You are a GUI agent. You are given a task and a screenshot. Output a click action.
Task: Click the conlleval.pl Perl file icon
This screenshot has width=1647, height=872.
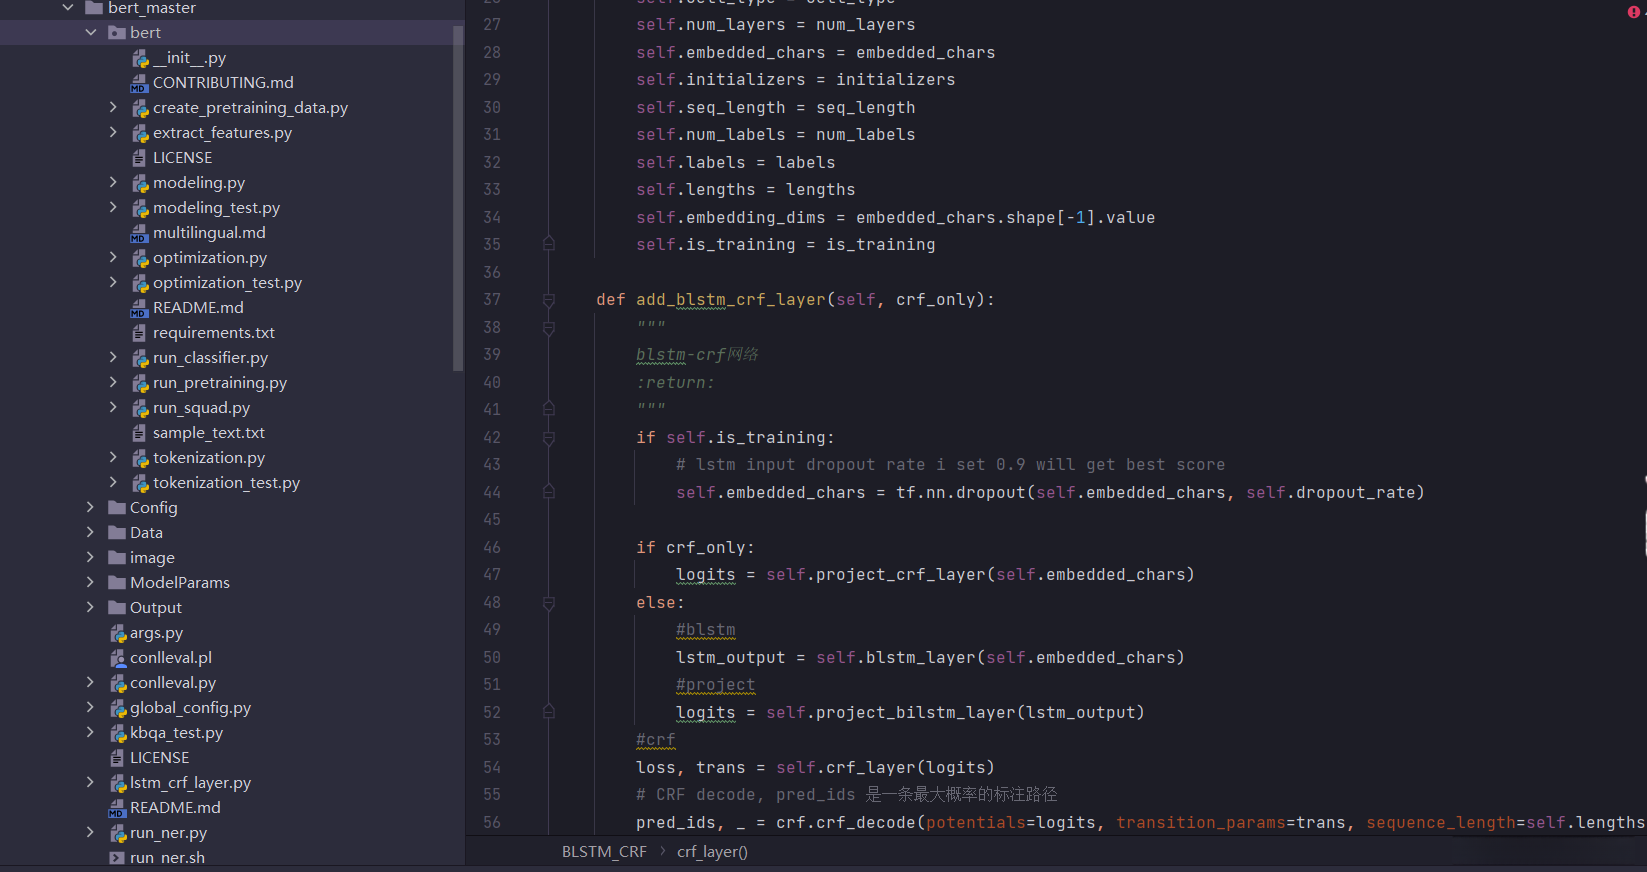(117, 658)
